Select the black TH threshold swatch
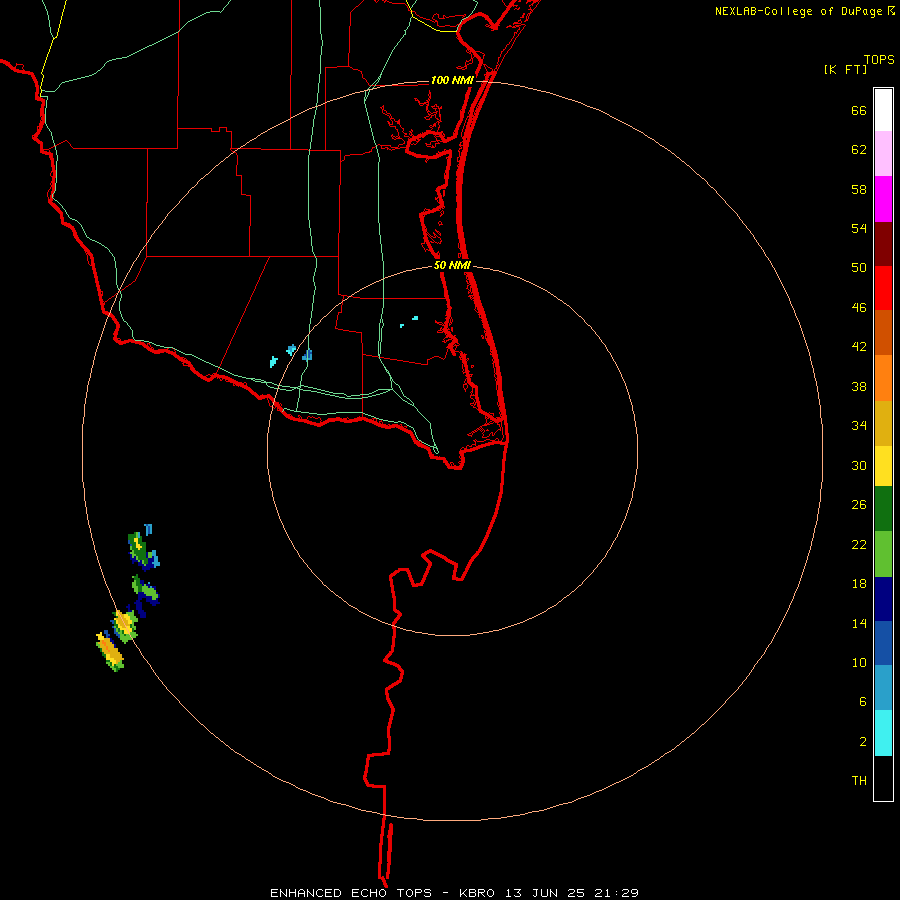Viewport: 900px width, 900px height. pyautogui.click(x=883, y=778)
